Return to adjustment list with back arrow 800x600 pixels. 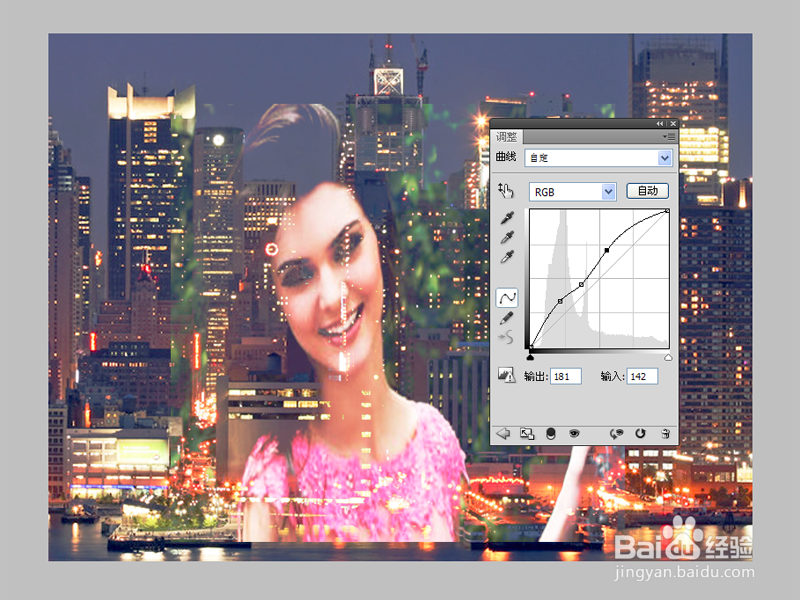tap(503, 434)
